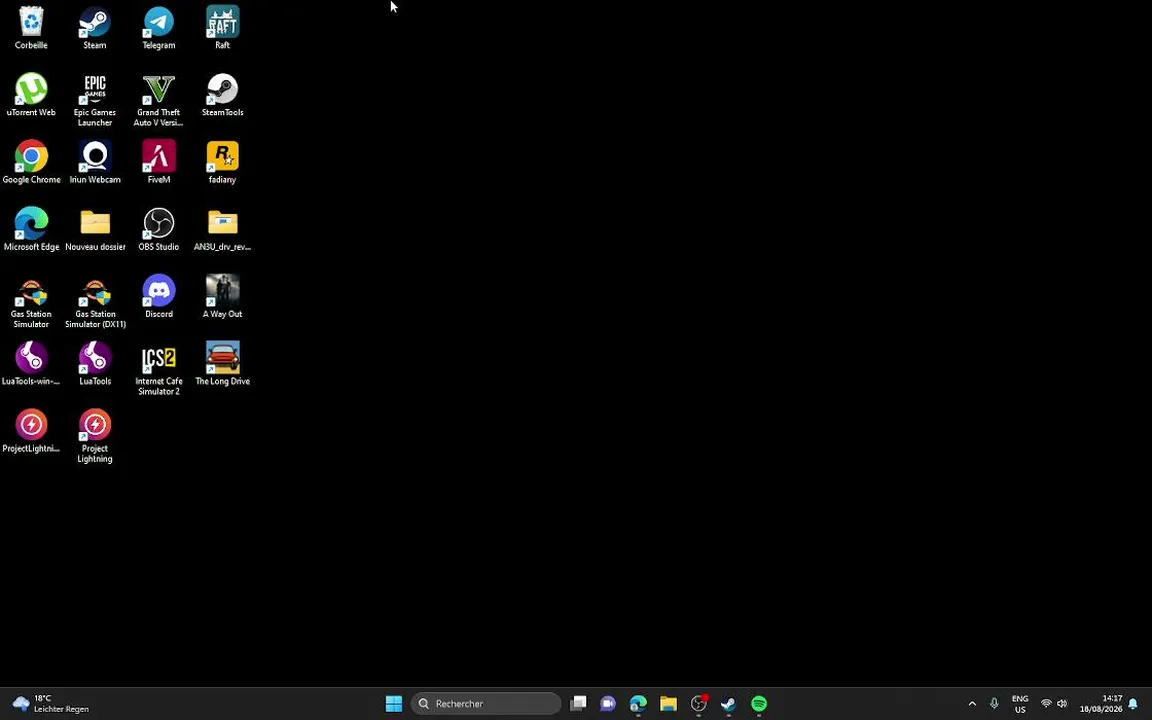This screenshot has height=720, width=1152.
Task: Click the Rechercher taskbar search box
Action: [486, 704]
